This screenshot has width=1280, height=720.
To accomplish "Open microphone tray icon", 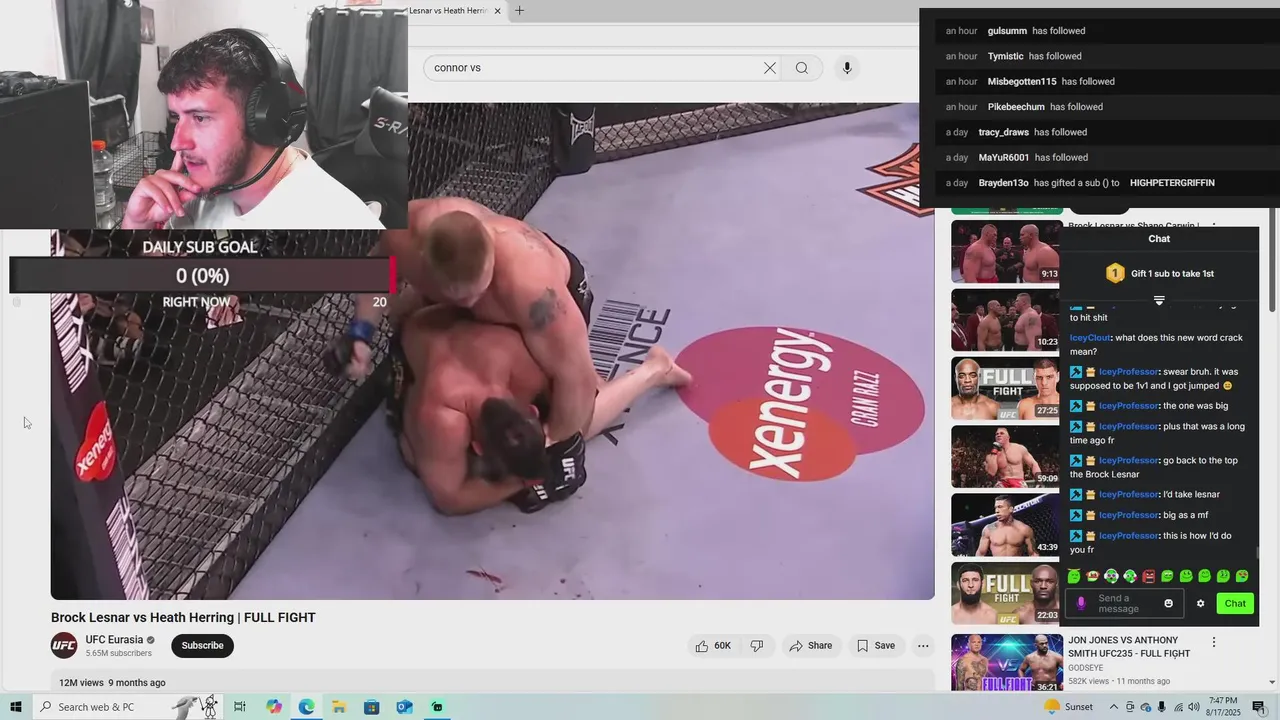I will coord(1162,707).
